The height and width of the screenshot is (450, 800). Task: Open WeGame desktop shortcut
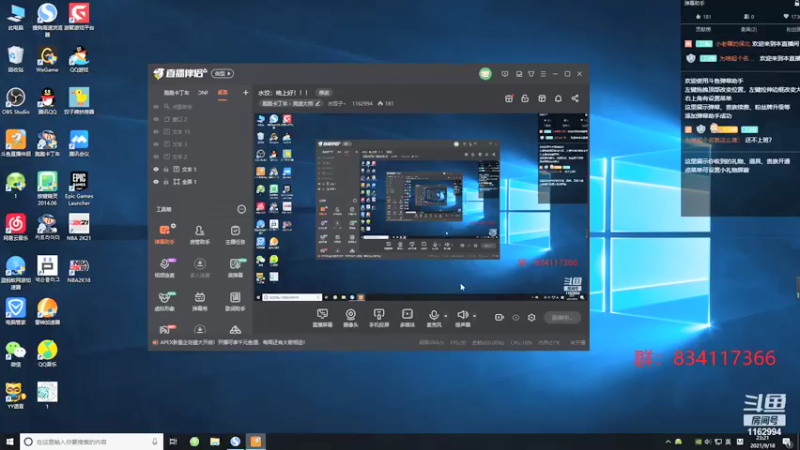tap(47, 59)
